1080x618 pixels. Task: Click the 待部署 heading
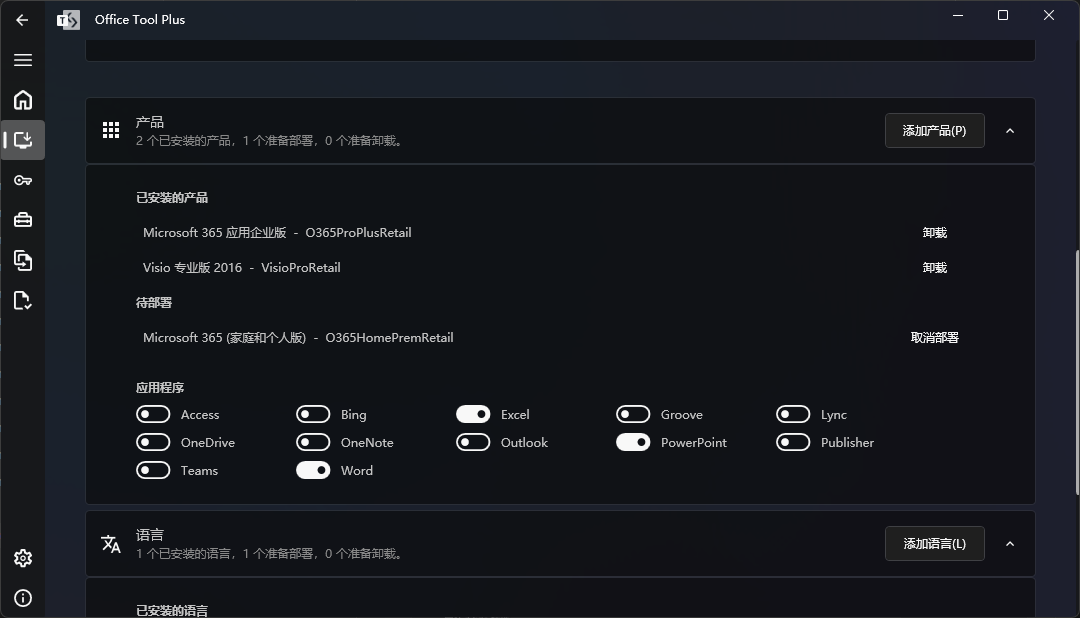154,302
